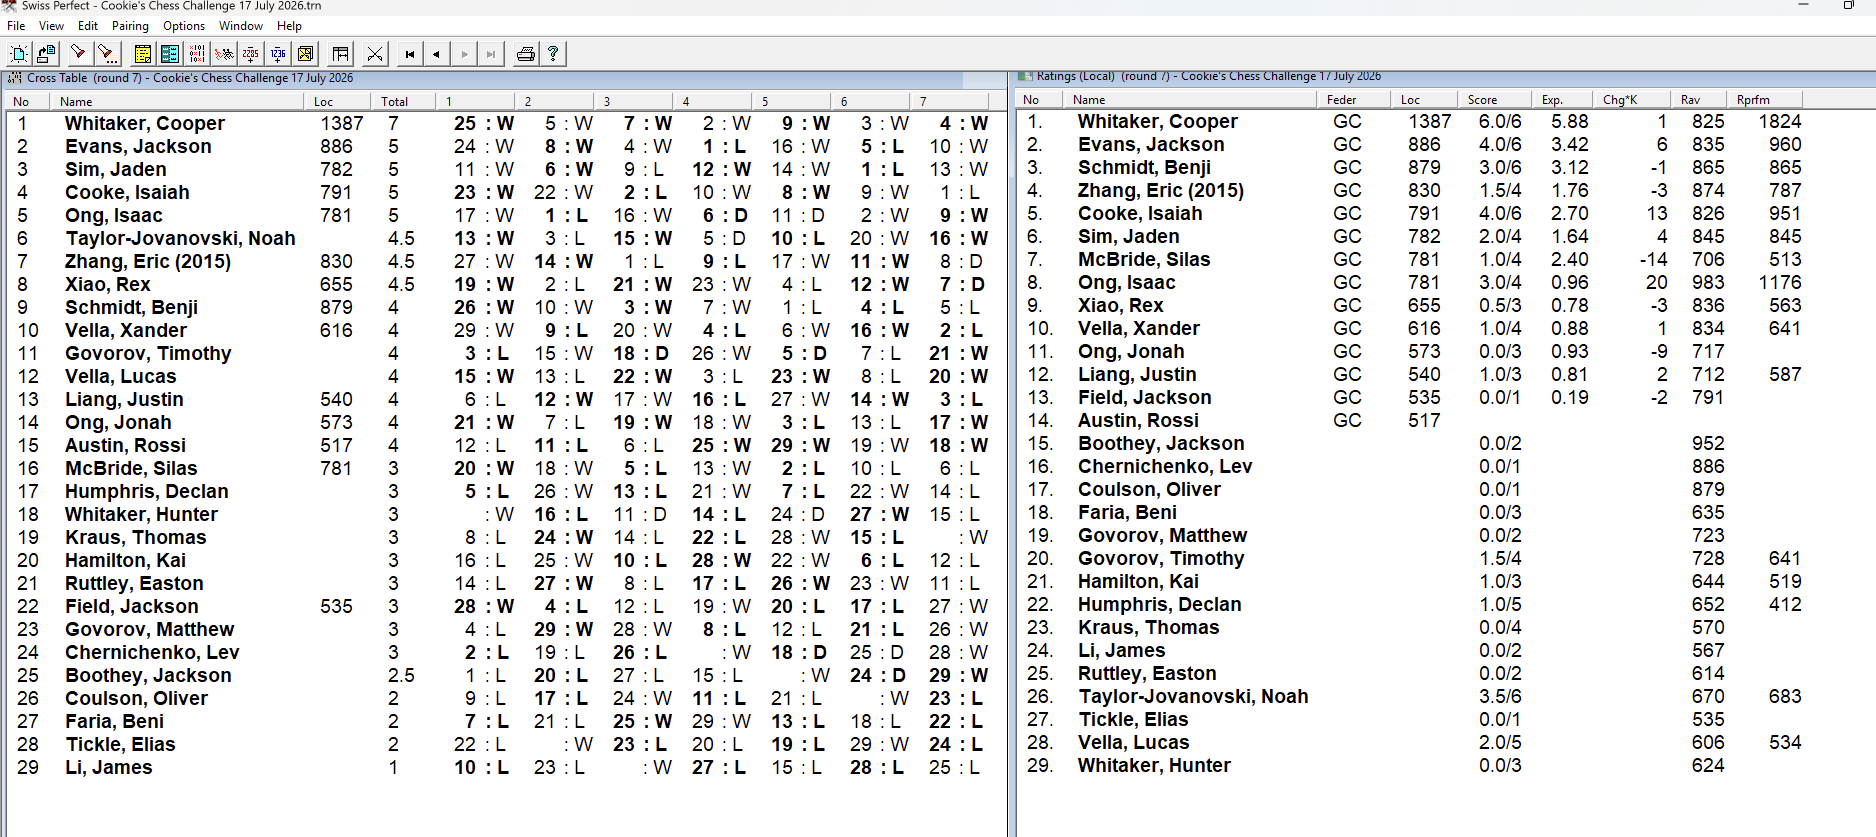Go to last round arrow
The height and width of the screenshot is (837, 1876).
491,54
